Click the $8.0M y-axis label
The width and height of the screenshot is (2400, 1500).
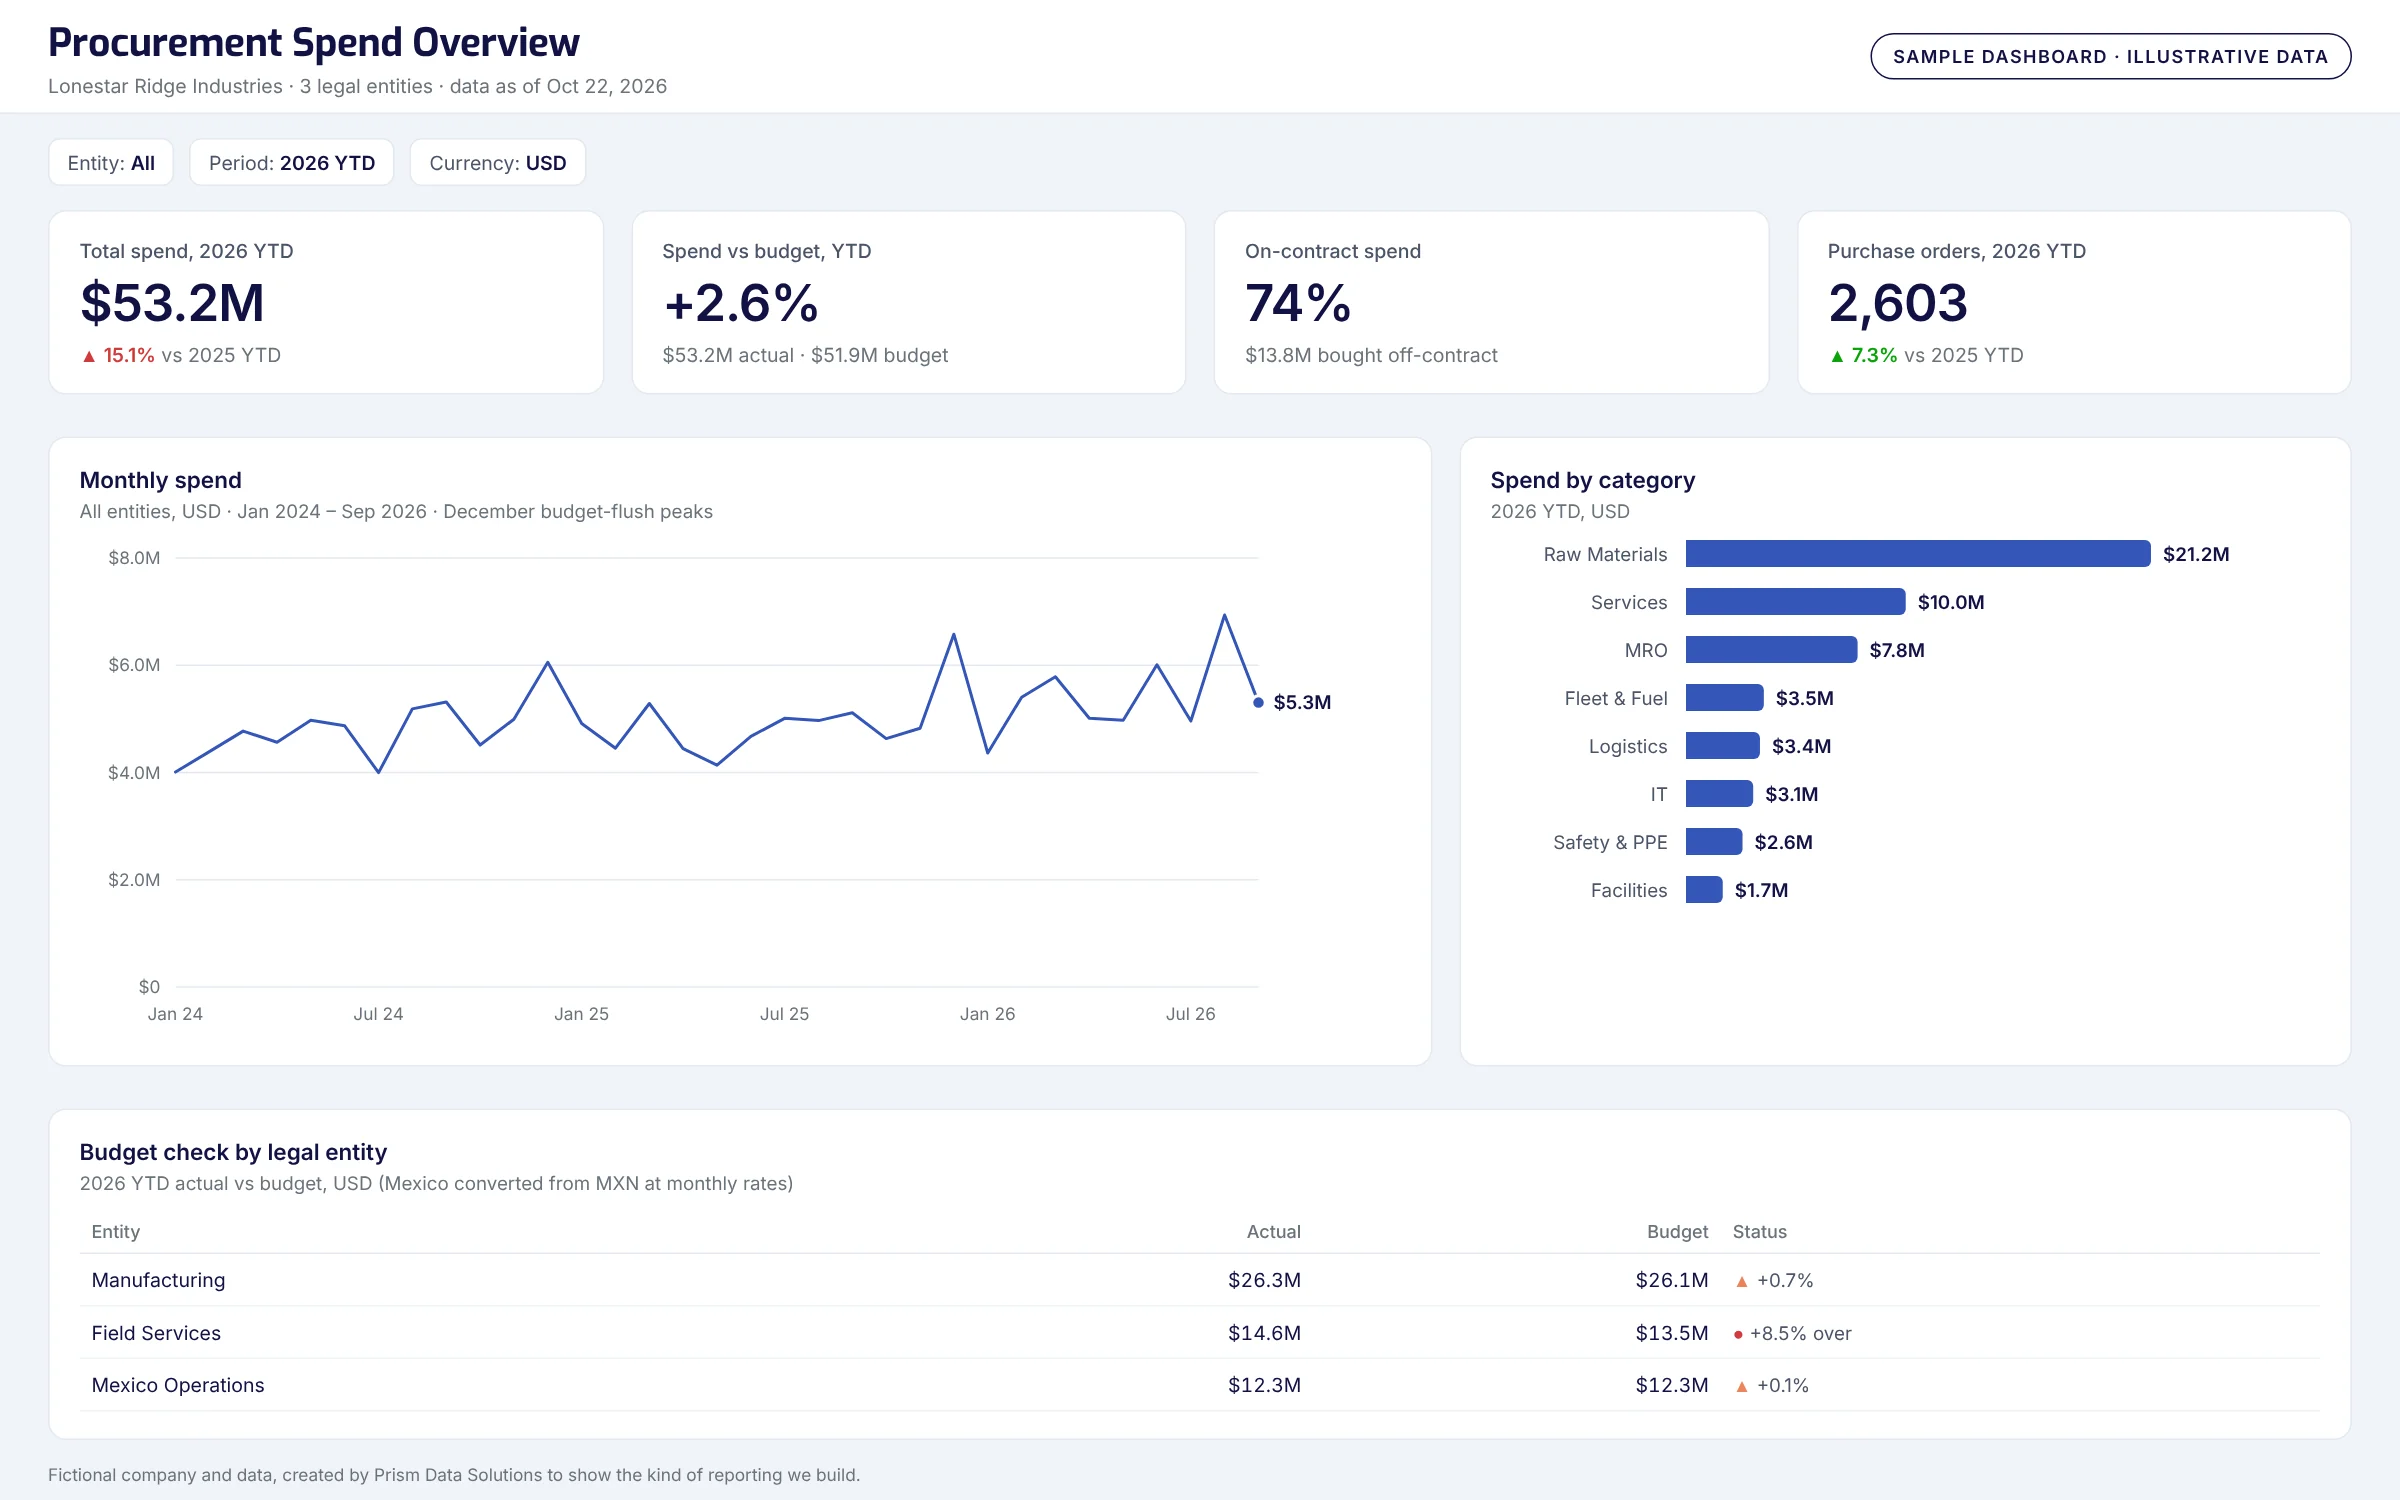tap(134, 558)
